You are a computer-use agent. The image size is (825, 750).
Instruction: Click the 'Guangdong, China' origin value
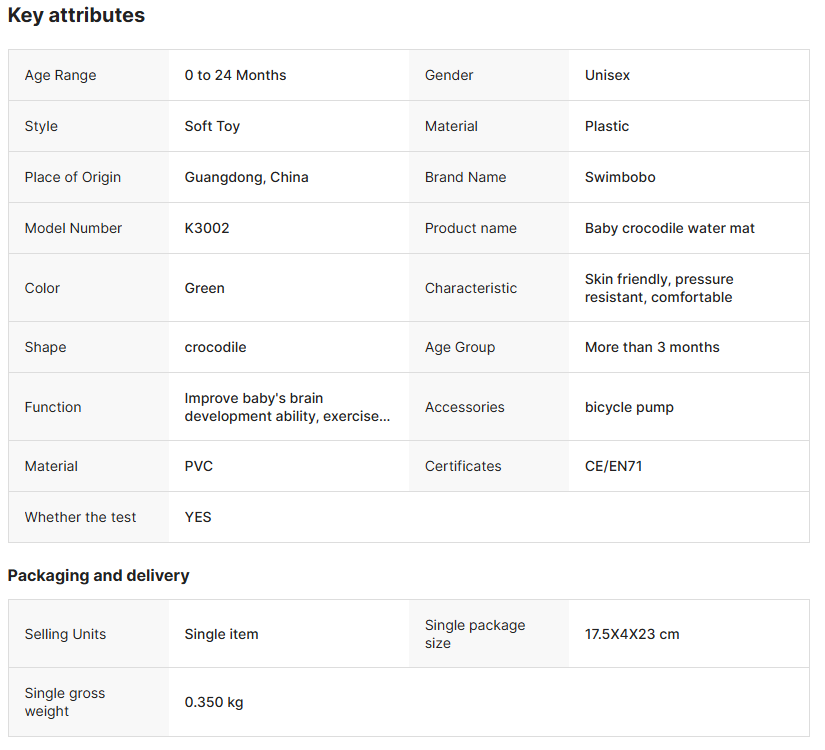[246, 177]
